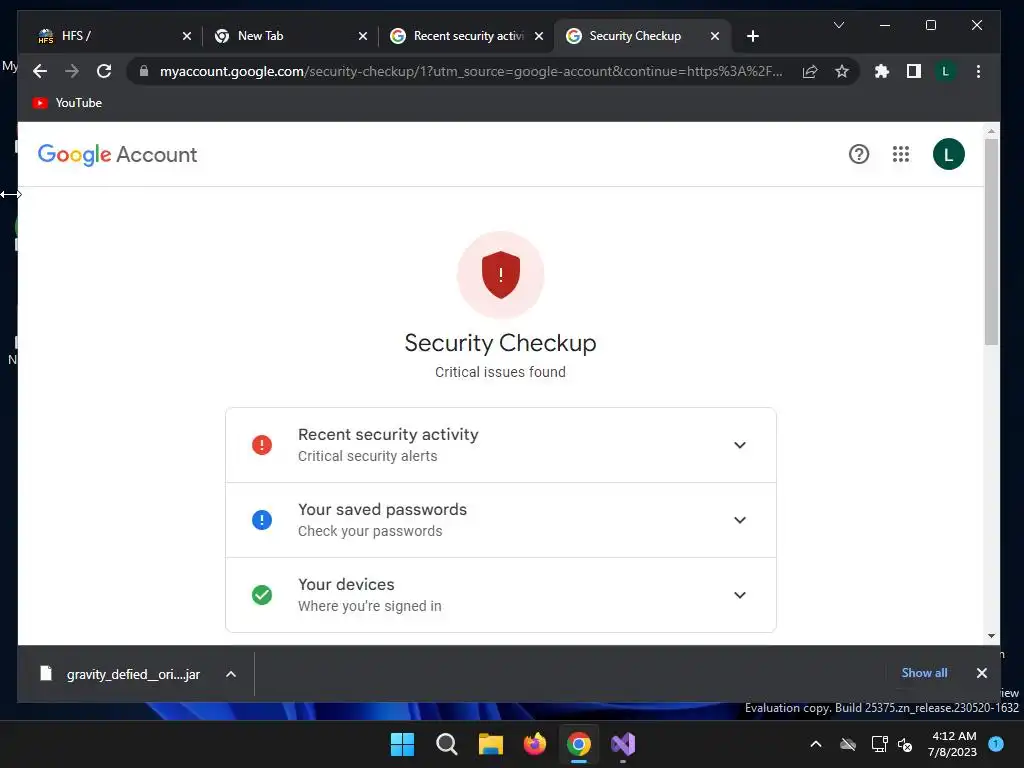The image size is (1024, 768).
Task: Click the scrollbar down arrow
Action: 991,636
